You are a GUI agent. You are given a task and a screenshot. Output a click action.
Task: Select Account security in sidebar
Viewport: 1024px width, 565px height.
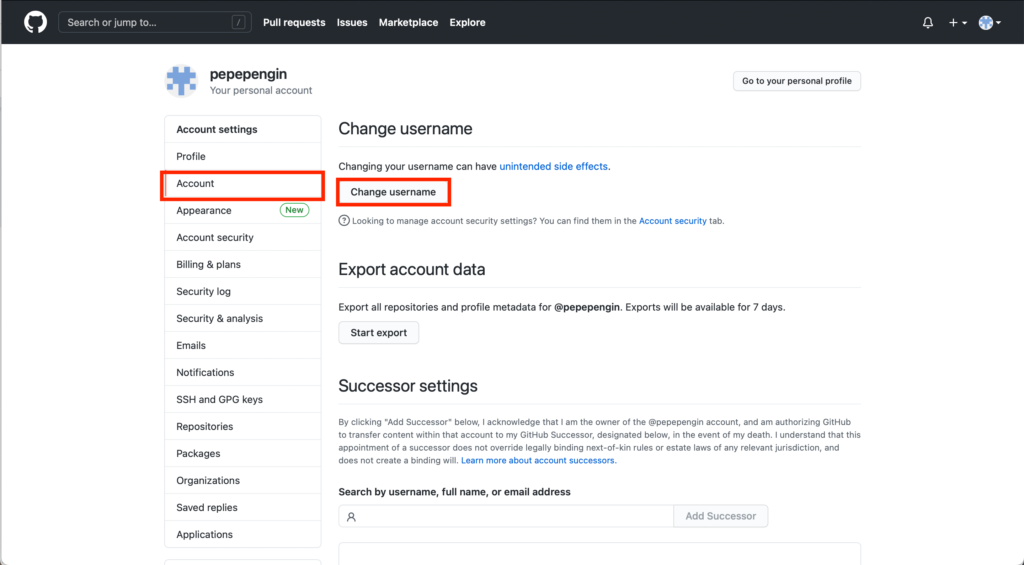[x=243, y=237]
